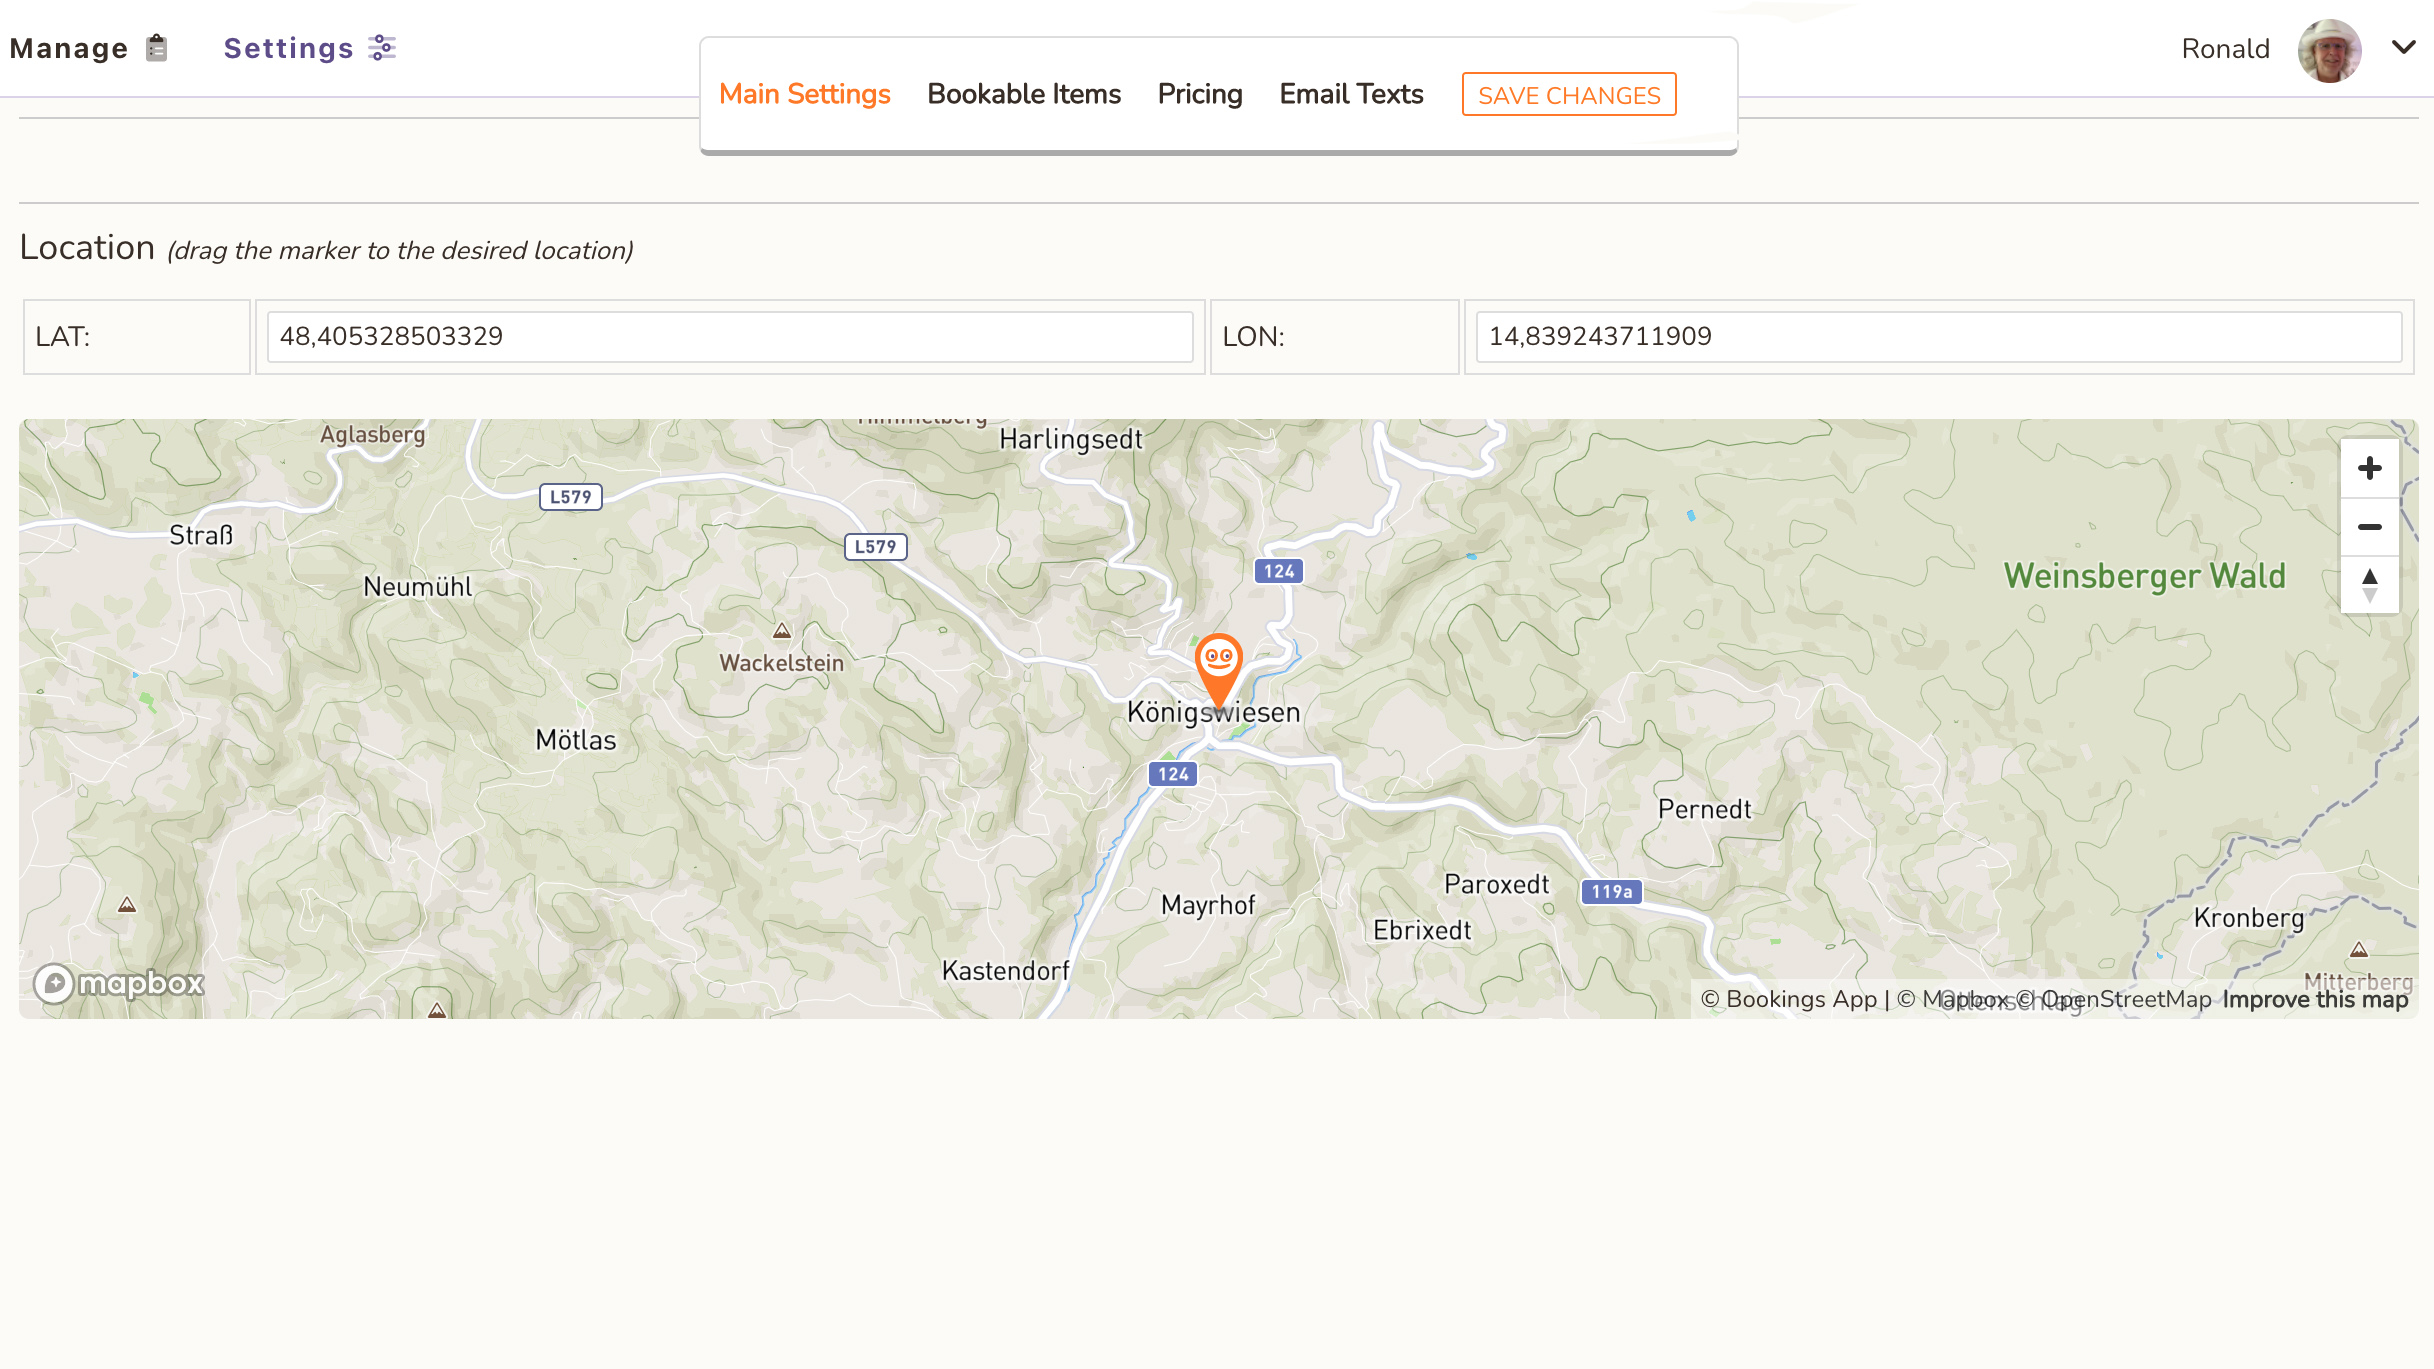Click the map zoom in plus button
This screenshot has height=1369, width=2434.
pyautogui.click(x=2369, y=468)
